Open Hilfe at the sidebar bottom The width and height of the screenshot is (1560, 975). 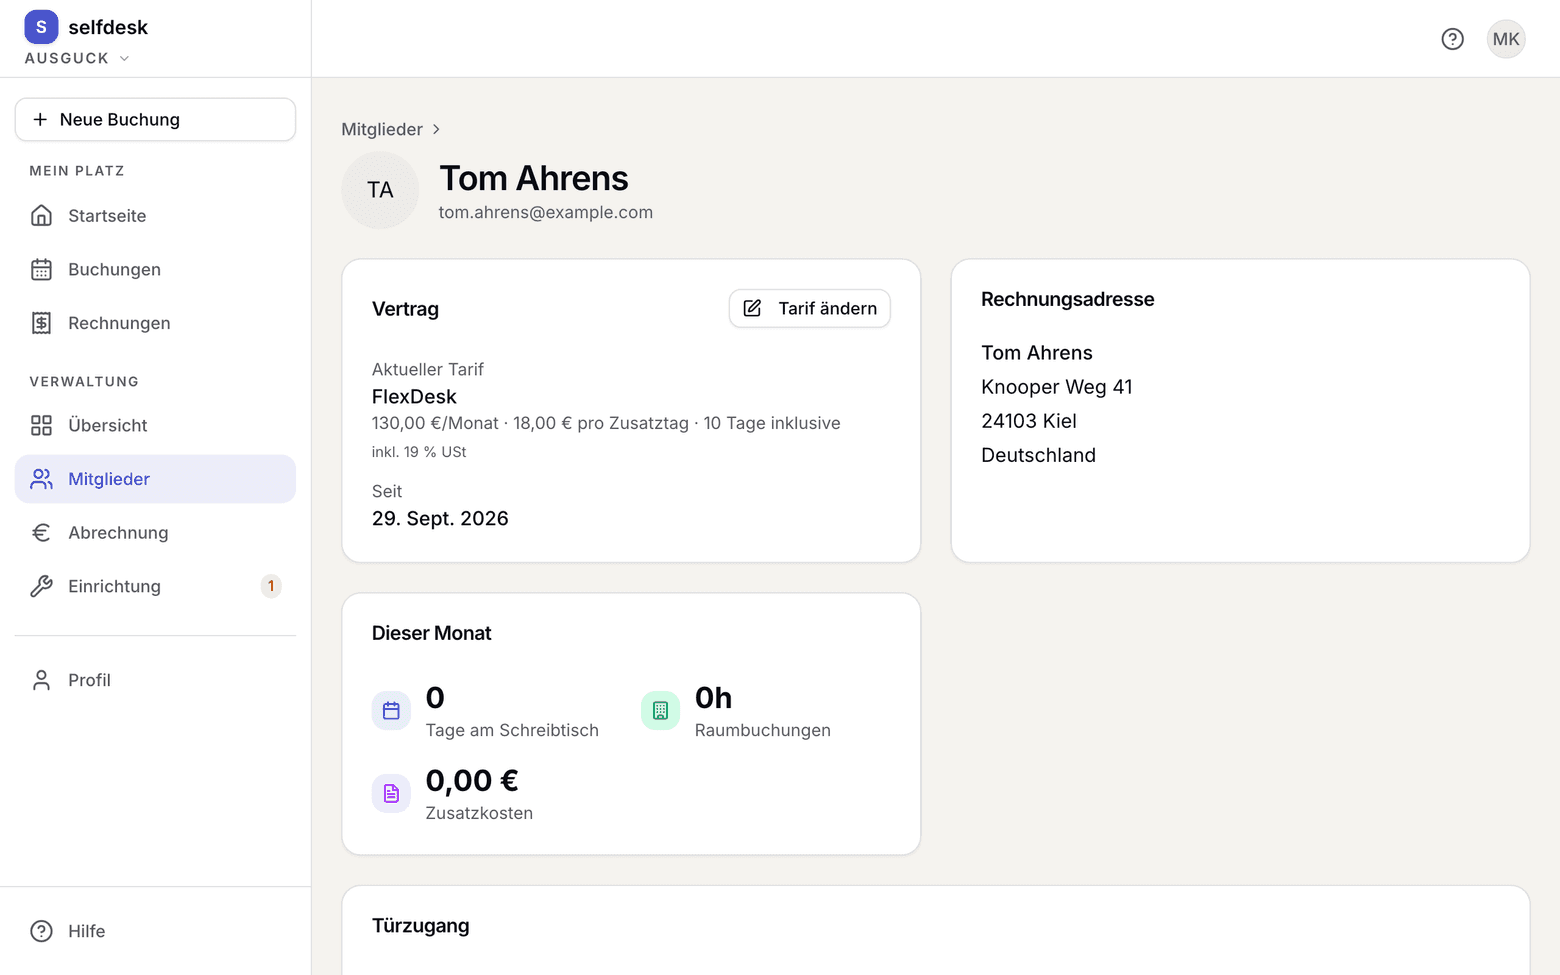155,931
